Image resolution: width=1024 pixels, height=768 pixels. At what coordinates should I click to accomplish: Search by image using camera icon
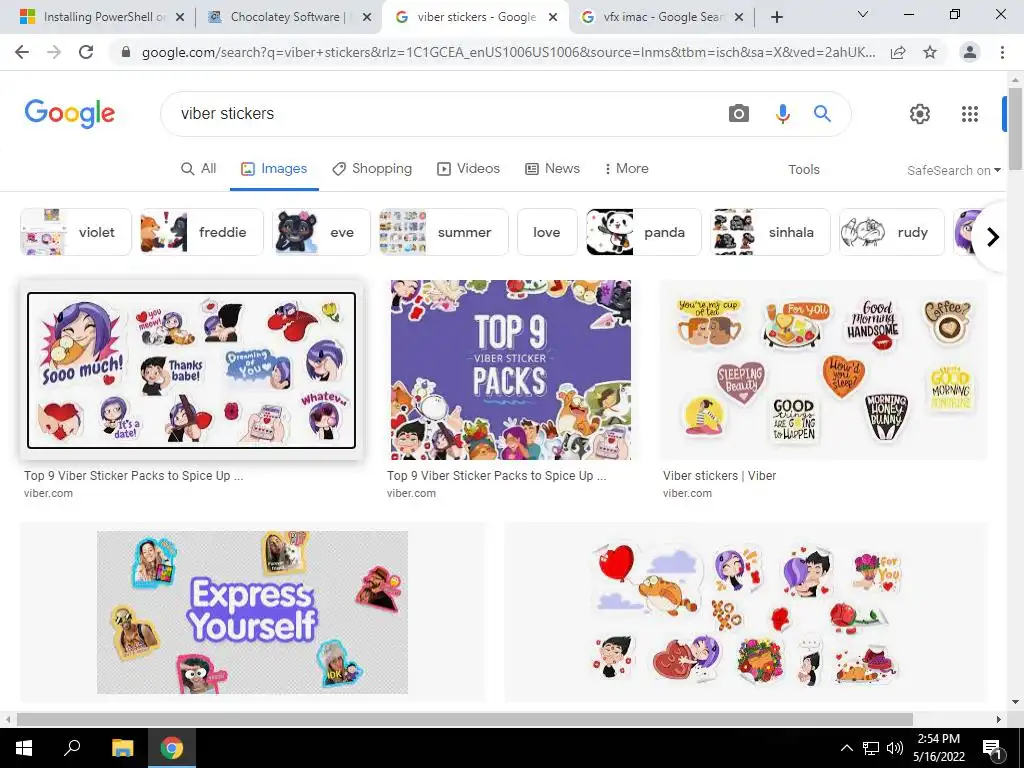pos(739,114)
